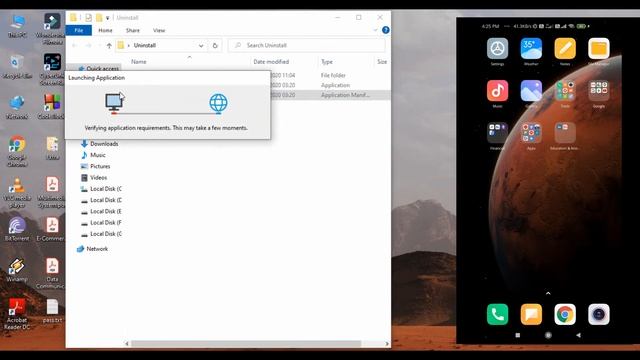Click the horizontal scrollbar in Explorer

[x=246, y=344]
